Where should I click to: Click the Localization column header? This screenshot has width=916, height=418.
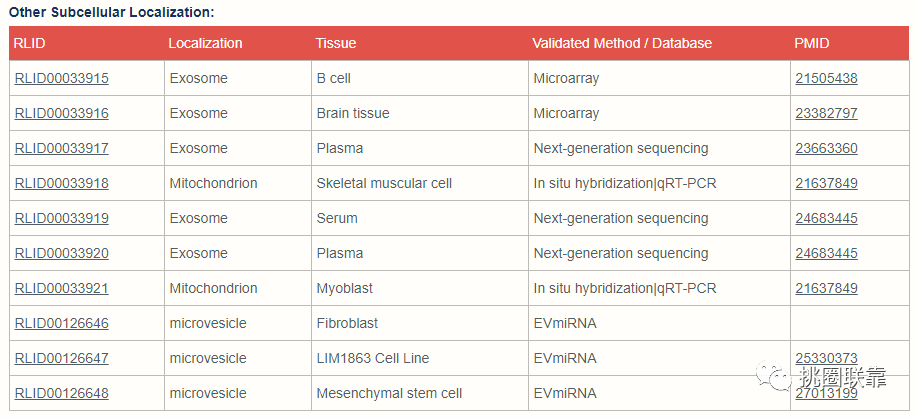click(205, 43)
